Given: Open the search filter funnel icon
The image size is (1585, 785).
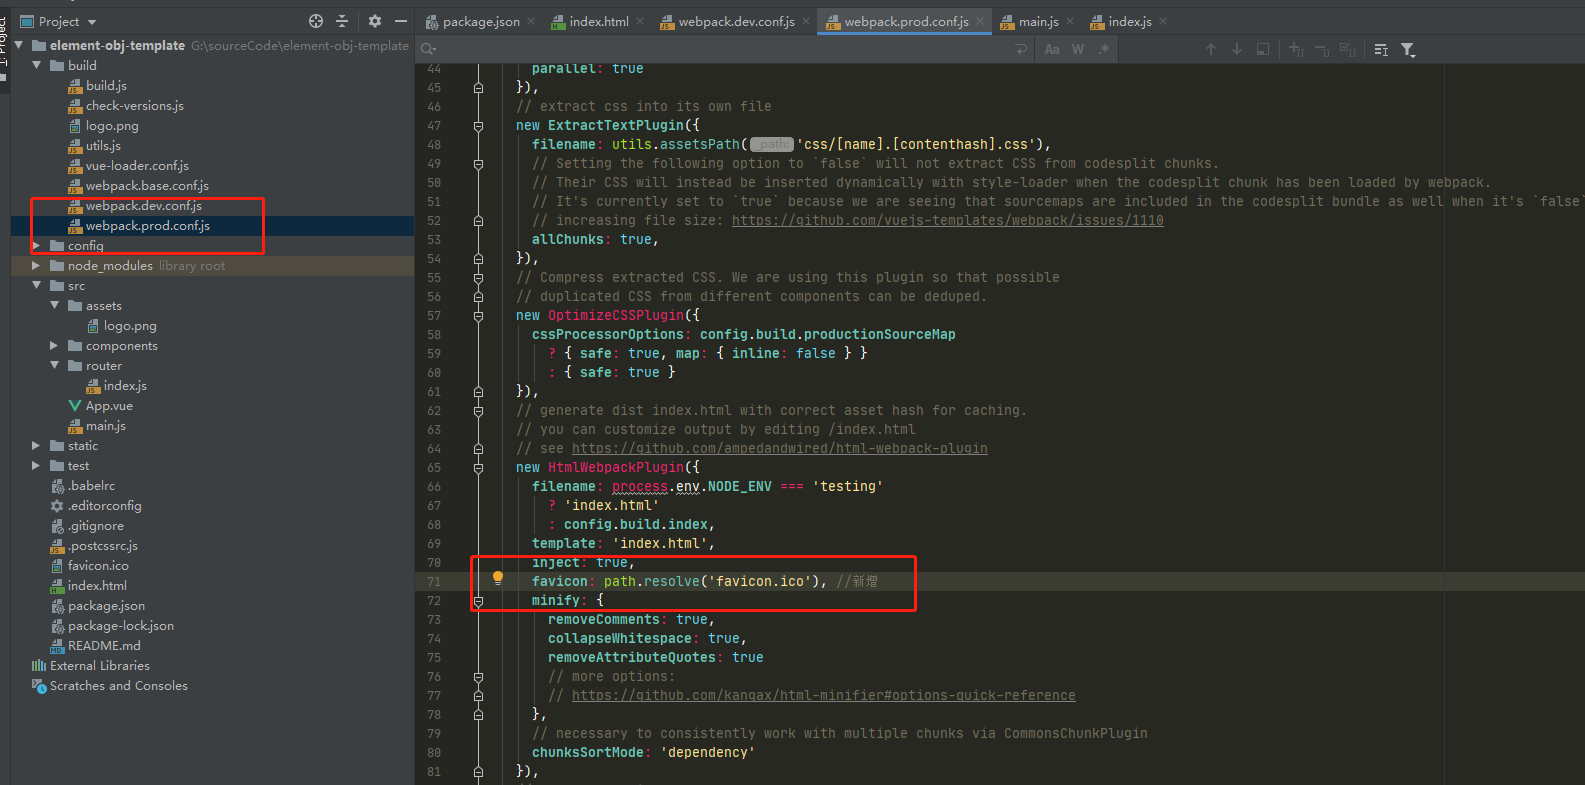Looking at the screenshot, I should (x=1408, y=49).
